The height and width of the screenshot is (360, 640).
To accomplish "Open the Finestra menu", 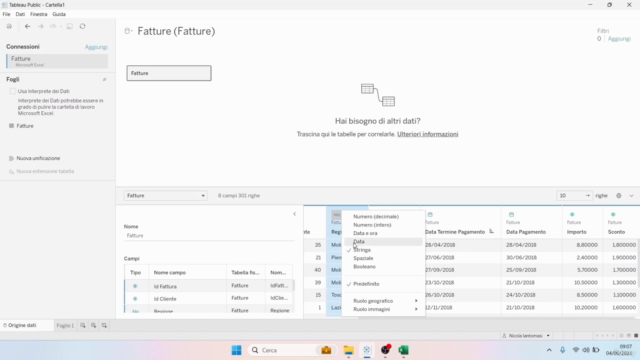I will point(39,14).
